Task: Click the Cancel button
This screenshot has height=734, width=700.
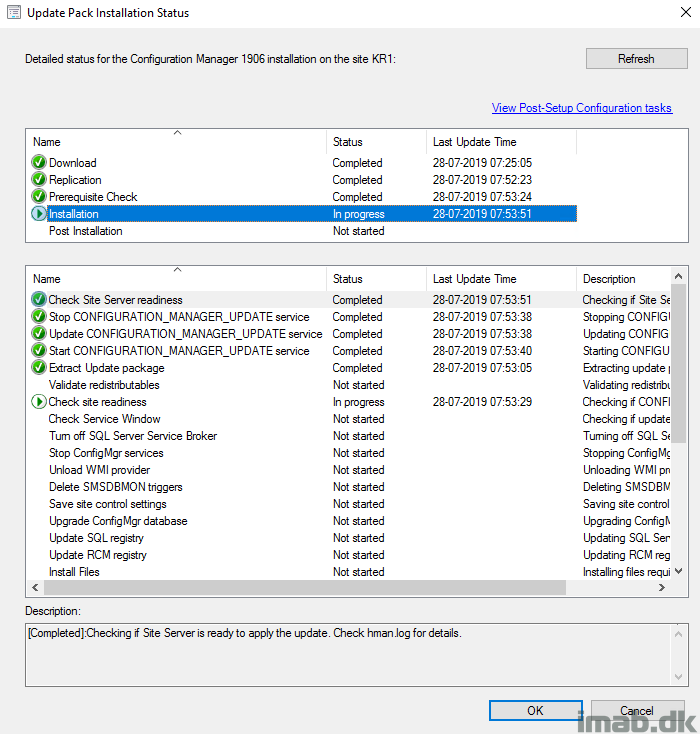Action: 637,711
